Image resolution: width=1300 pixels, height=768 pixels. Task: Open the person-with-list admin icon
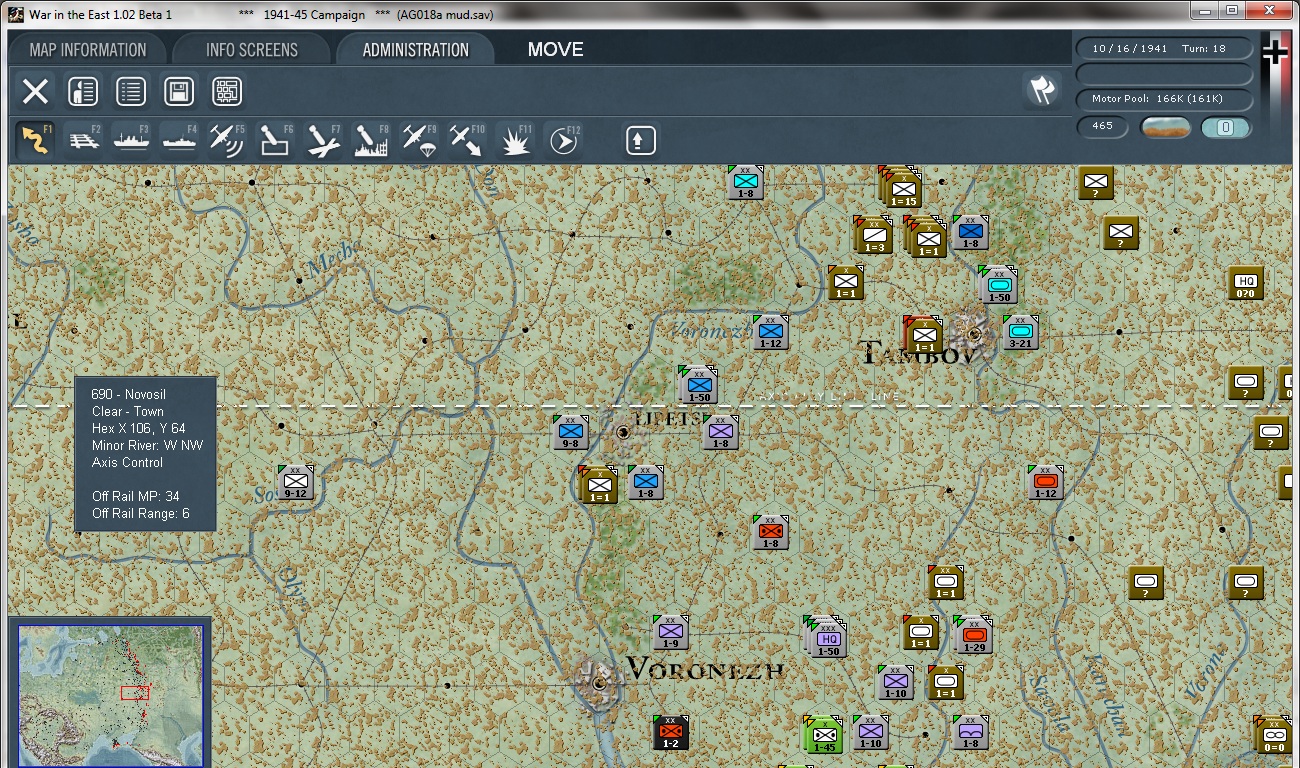point(83,92)
